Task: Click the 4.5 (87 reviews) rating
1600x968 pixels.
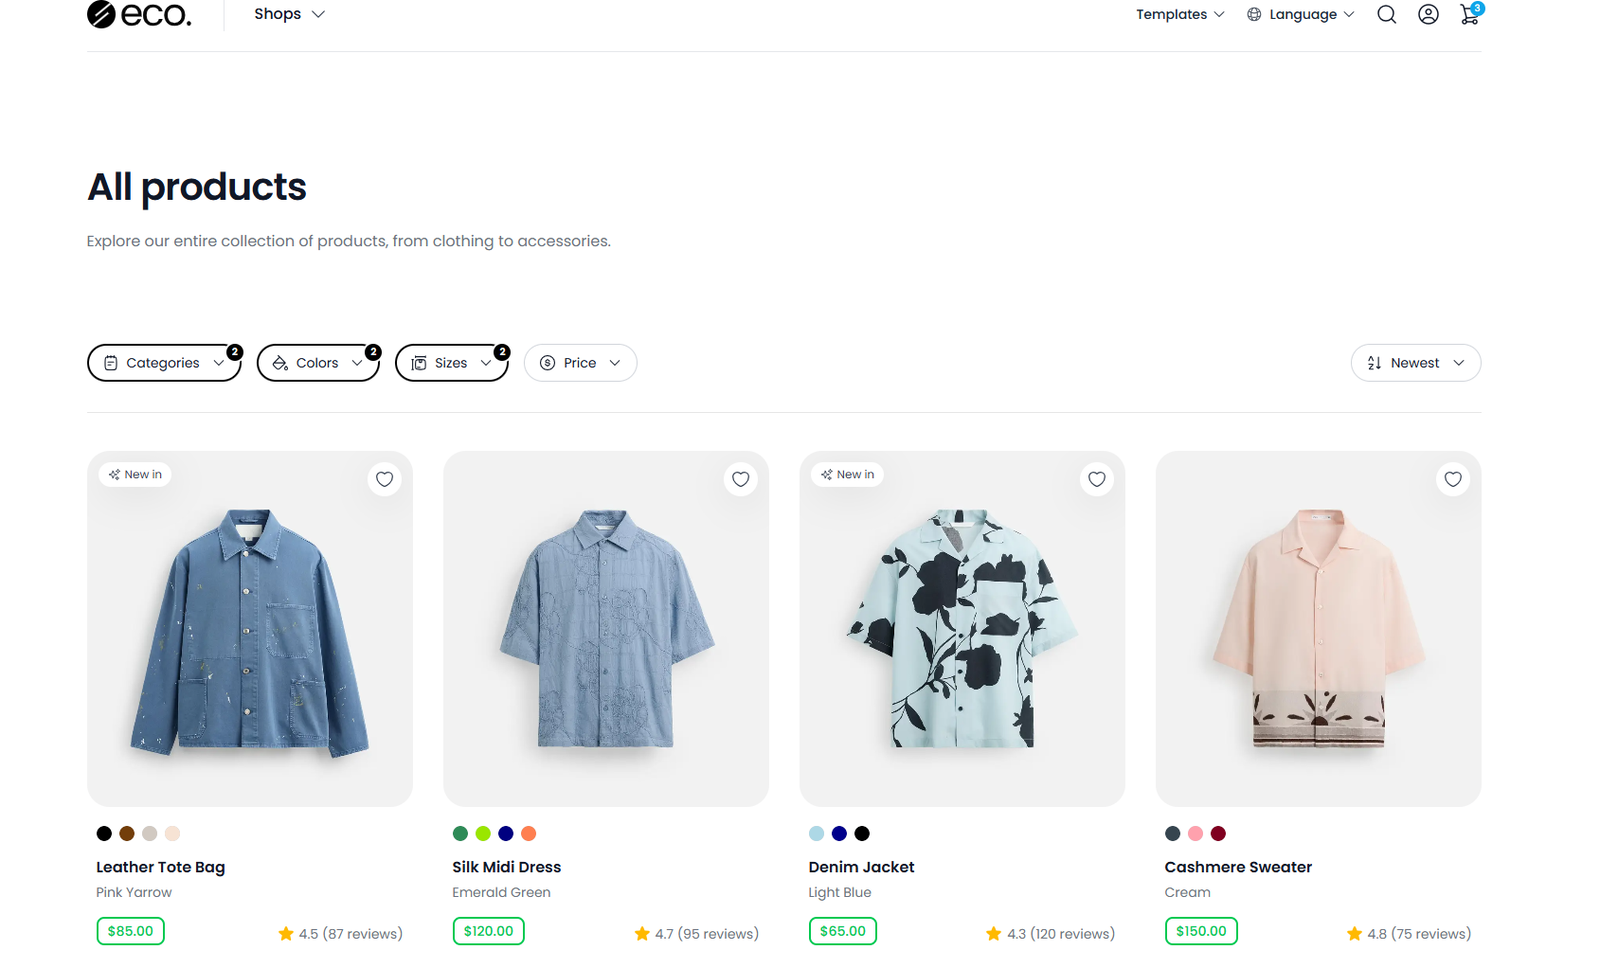Action: 340,934
